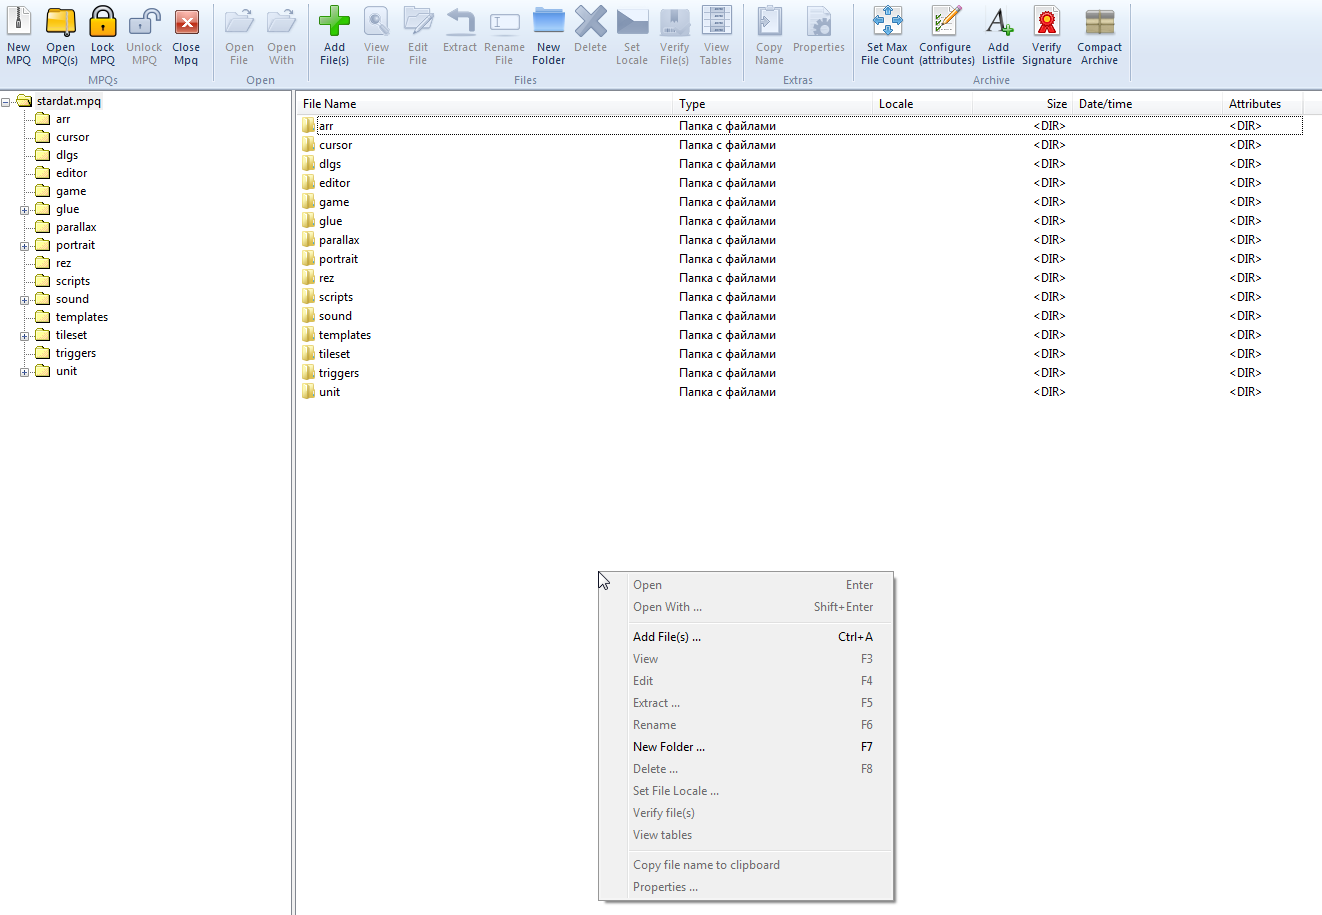Sort the list by Date/time column
Image resolution: width=1322 pixels, height=915 pixels.
pyautogui.click(x=1147, y=104)
